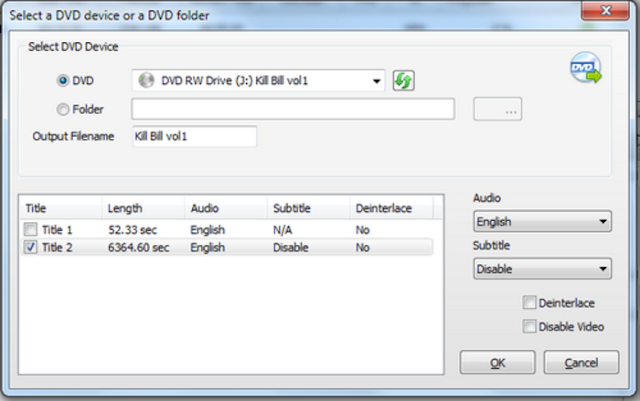Screen dimensions: 640x401
Task: Open the Audio language dropdown
Action: 542,222
